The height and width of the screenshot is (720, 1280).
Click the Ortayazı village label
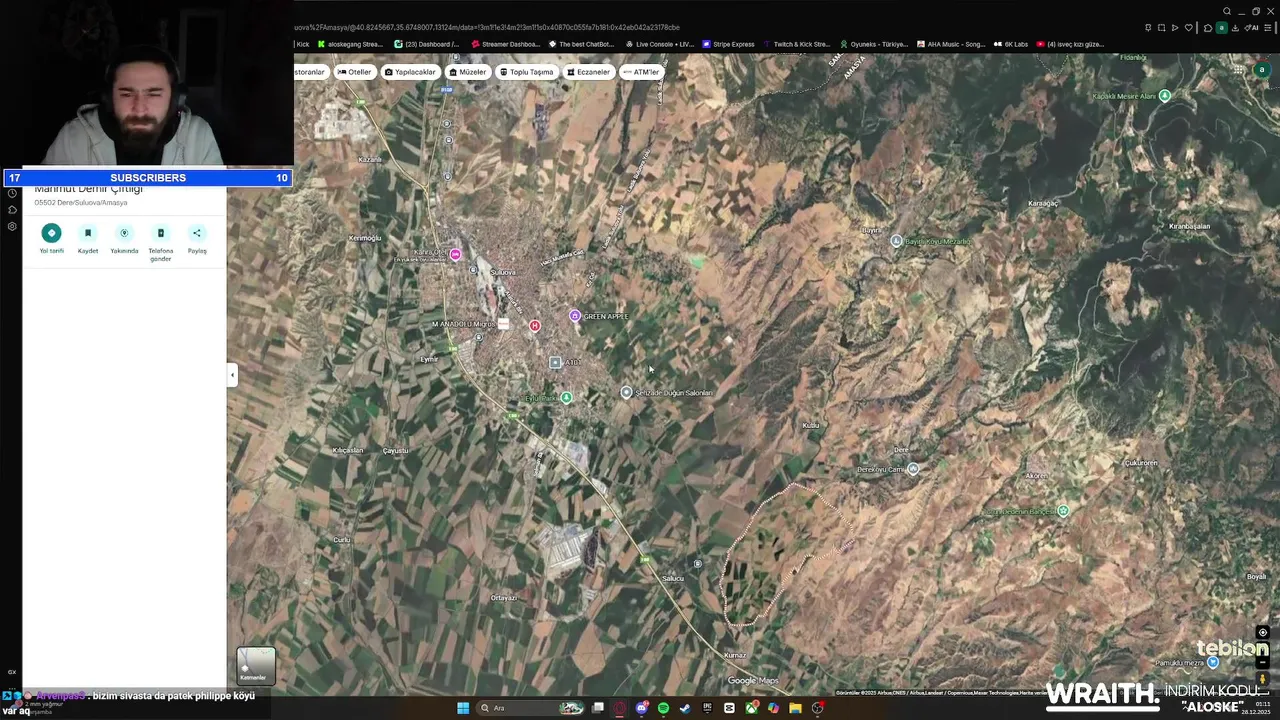[504, 598]
